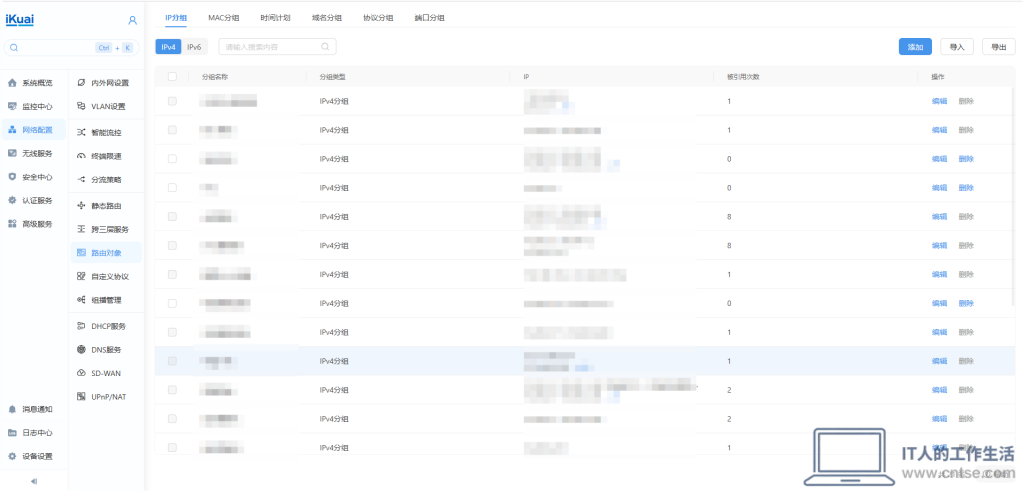Open 智能流控 submenu item
The width and height of the screenshot is (1024, 491).
(x=106, y=133)
